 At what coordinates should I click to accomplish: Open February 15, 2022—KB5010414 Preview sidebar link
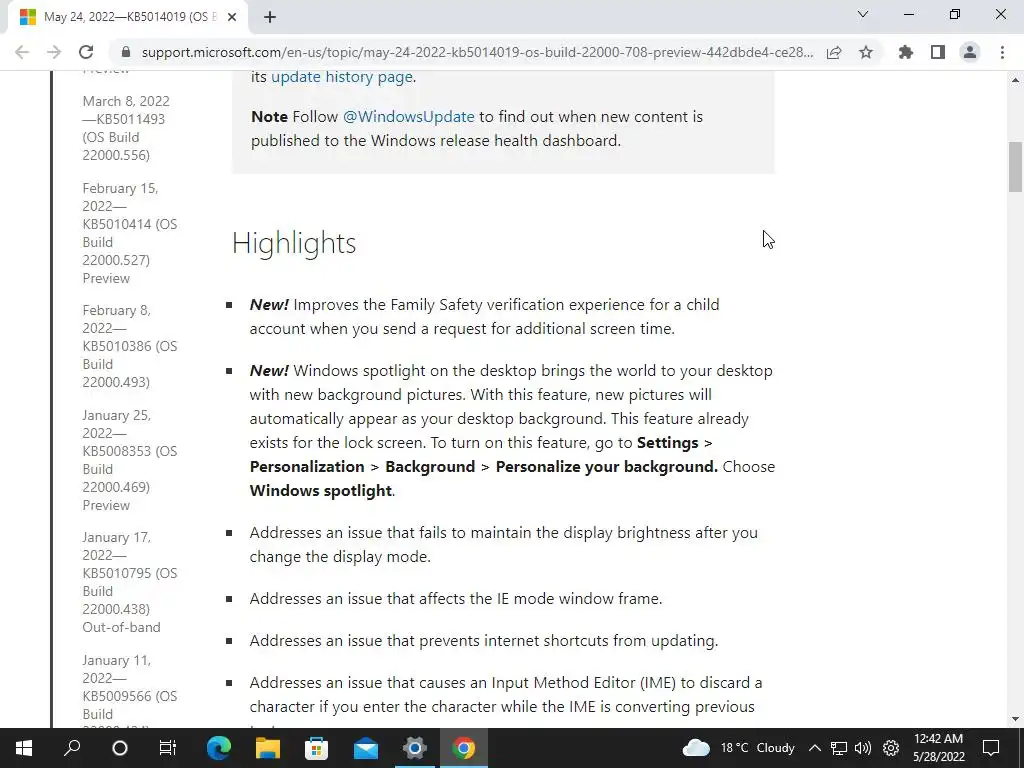click(x=129, y=233)
